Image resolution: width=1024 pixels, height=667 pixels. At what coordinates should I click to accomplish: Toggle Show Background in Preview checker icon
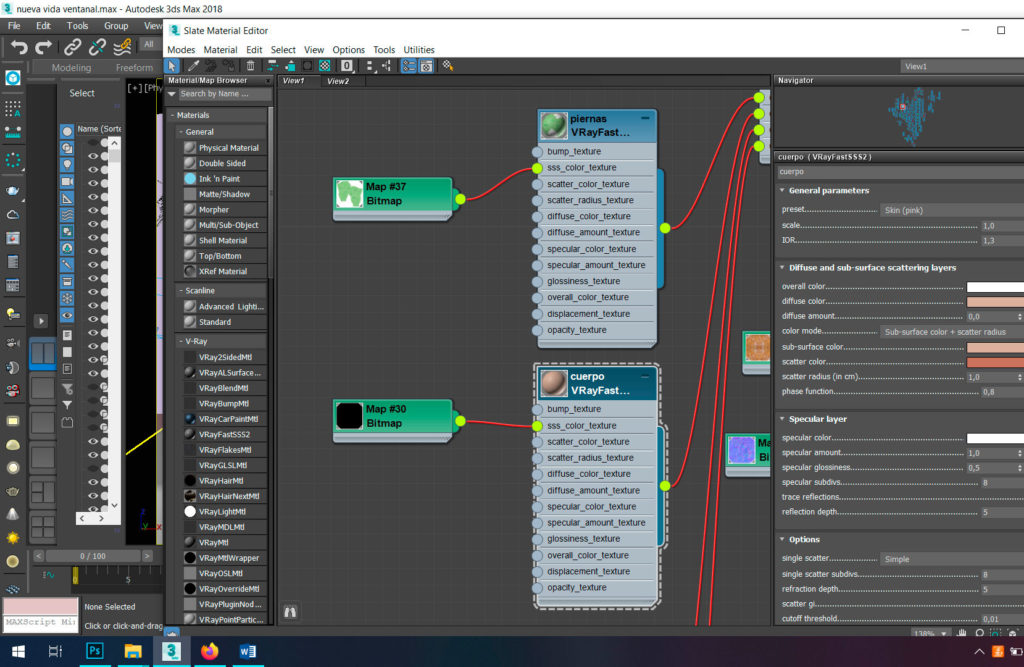point(324,66)
